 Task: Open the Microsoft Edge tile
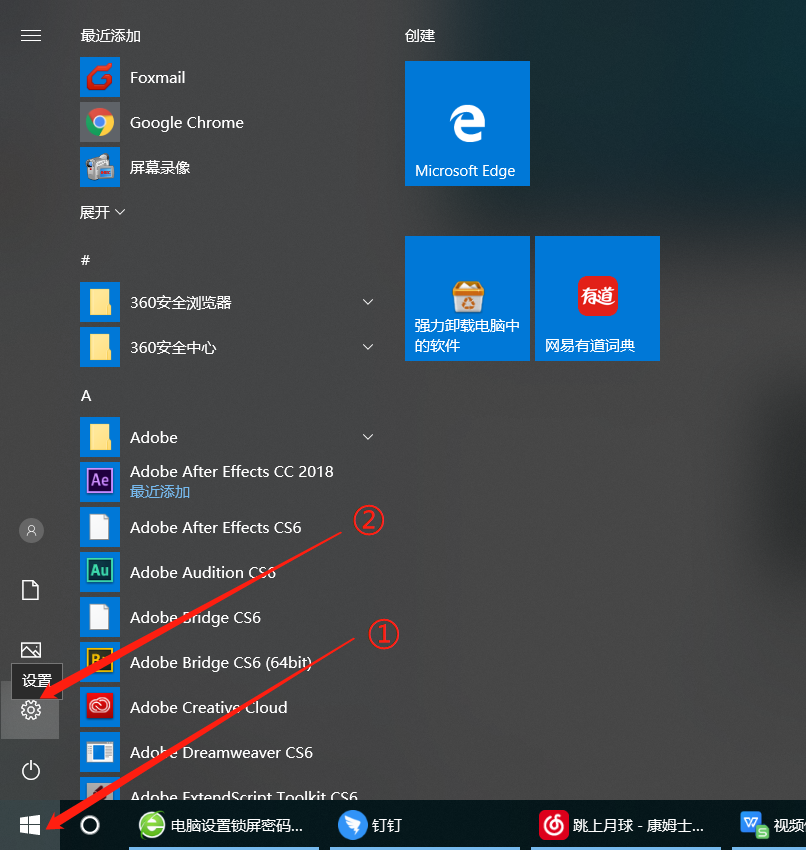(467, 123)
